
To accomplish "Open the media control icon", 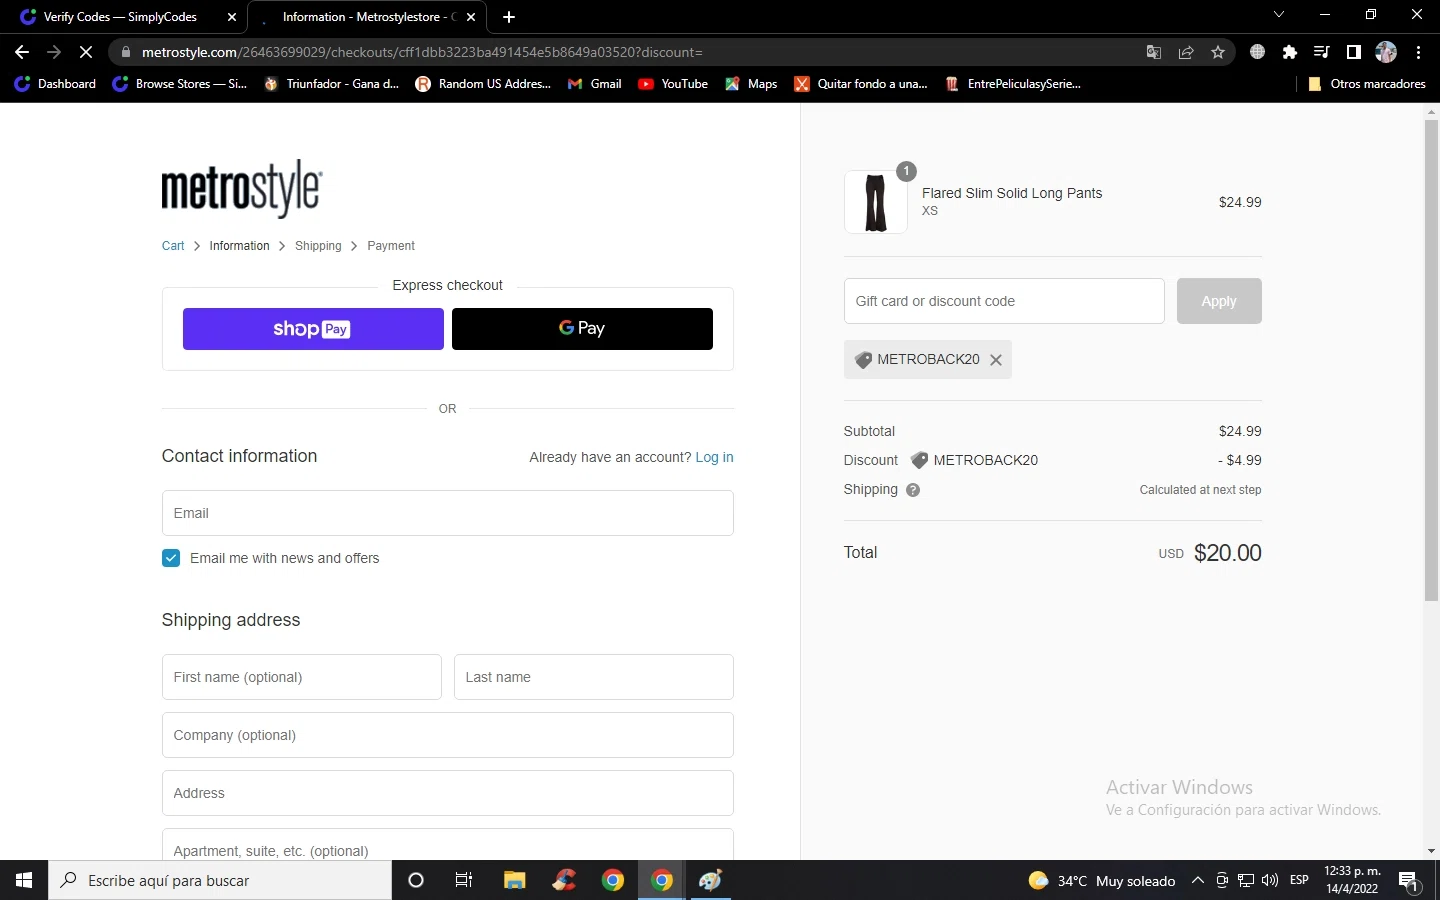I will tap(1322, 52).
